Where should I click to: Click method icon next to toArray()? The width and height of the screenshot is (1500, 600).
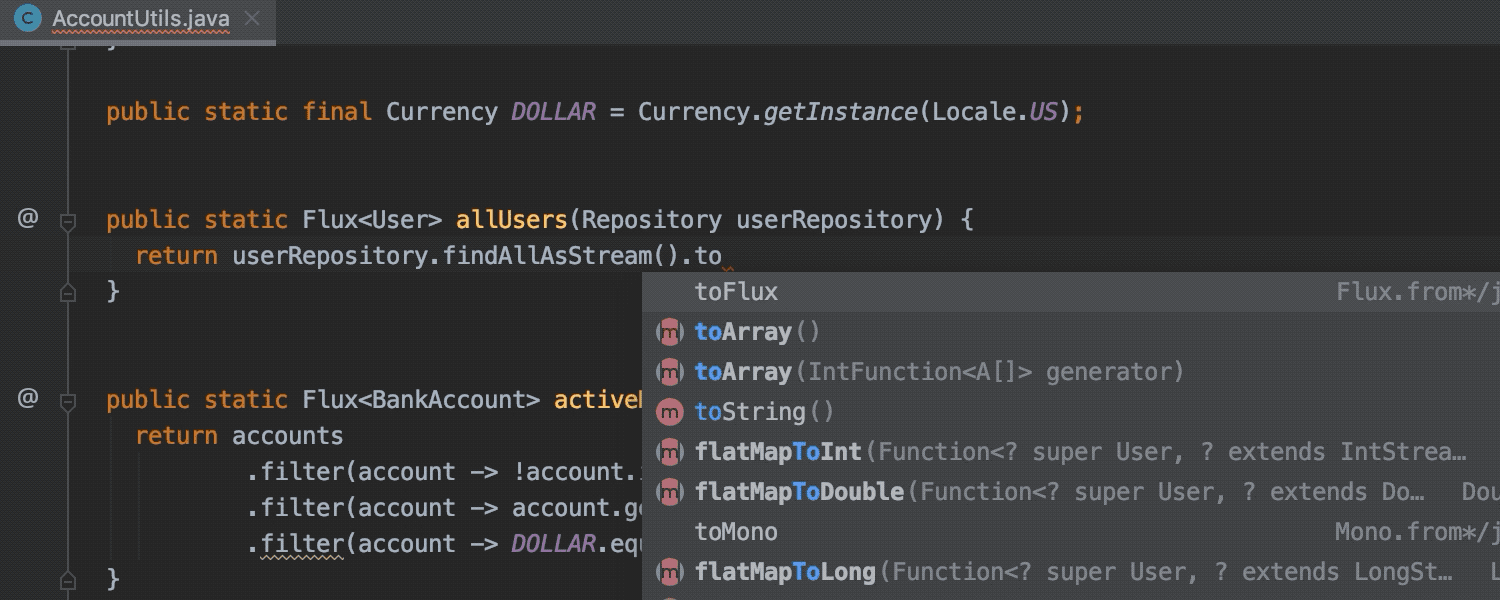point(668,332)
